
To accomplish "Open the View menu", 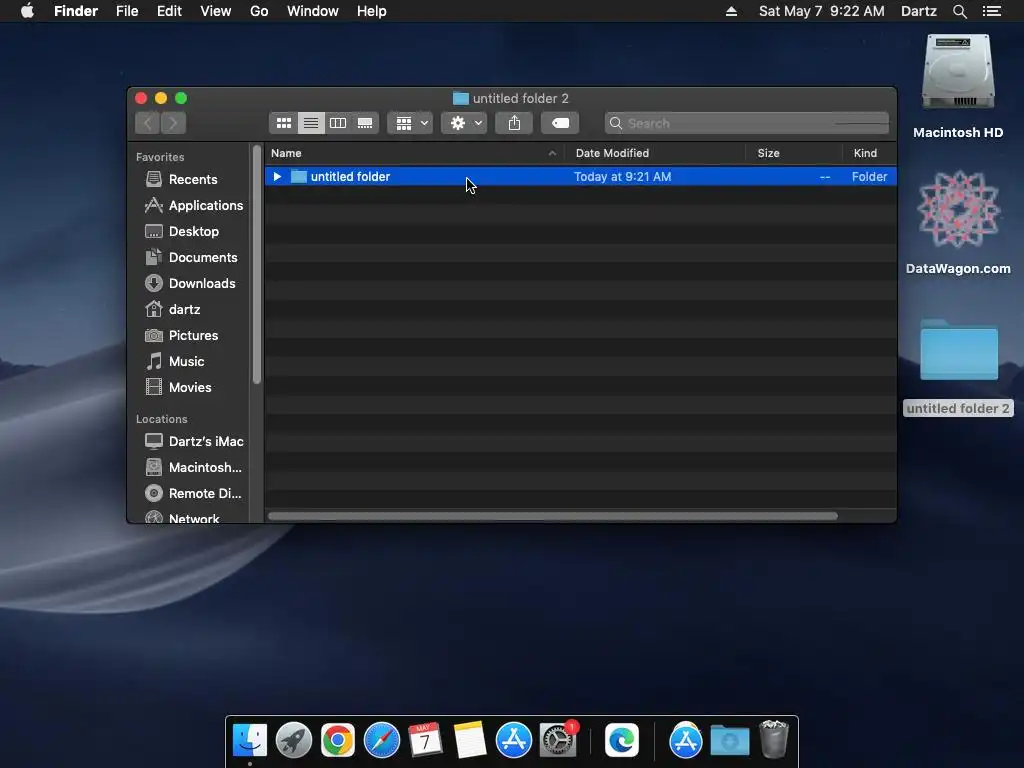I will (x=216, y=11).
